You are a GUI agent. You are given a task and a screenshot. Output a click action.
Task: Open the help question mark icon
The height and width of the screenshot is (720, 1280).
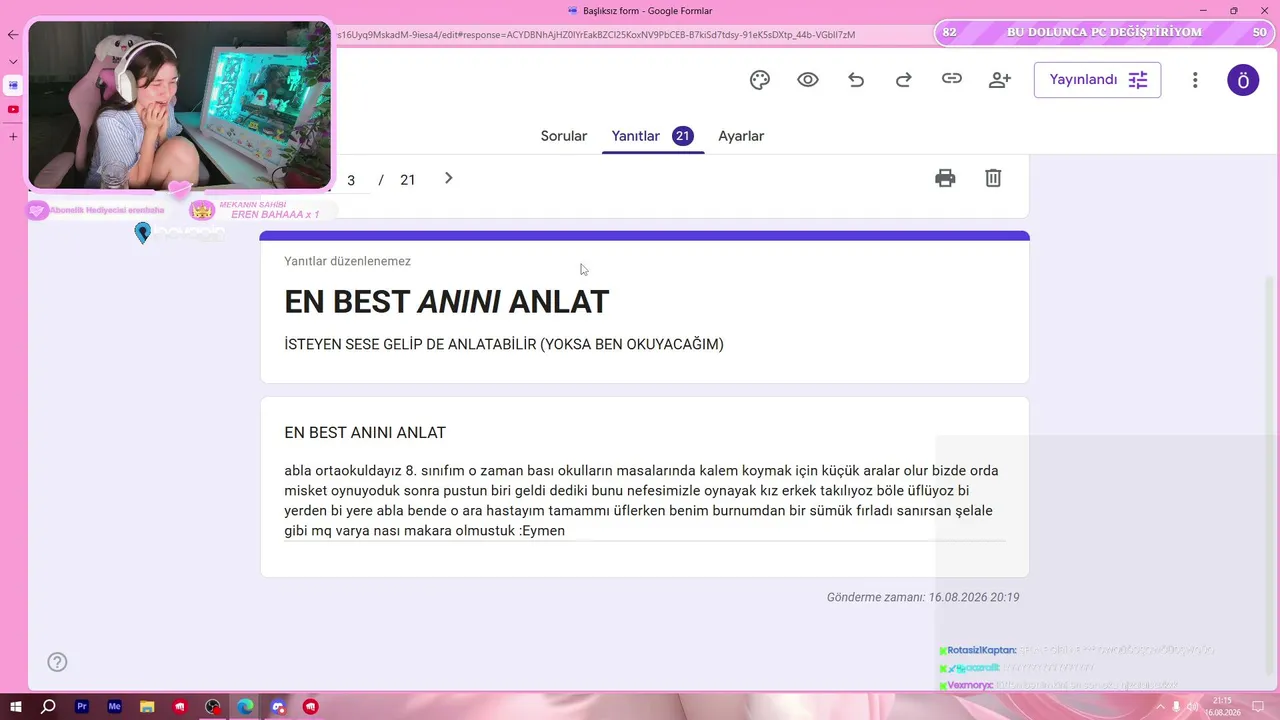click(x=57, y=662)
